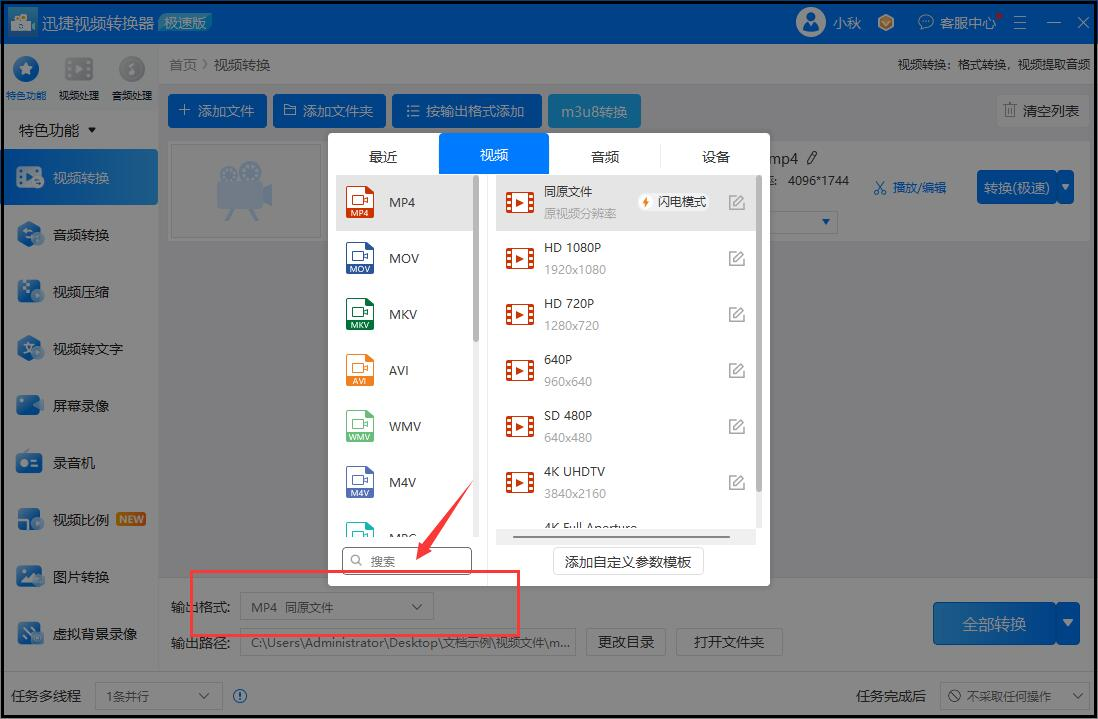The height and width of the screenshot is (719, 1098).
Task: Select 图片转换 in the sidebar
Action: coord(80,576)
